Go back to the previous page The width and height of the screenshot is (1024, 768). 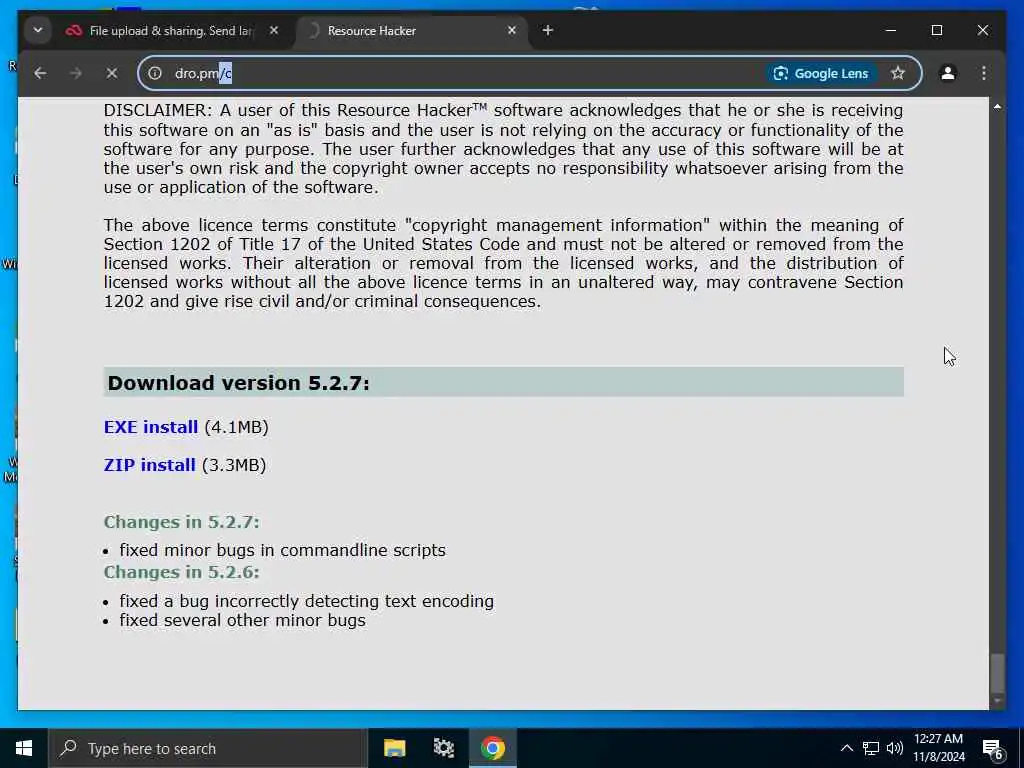[40, 73]
